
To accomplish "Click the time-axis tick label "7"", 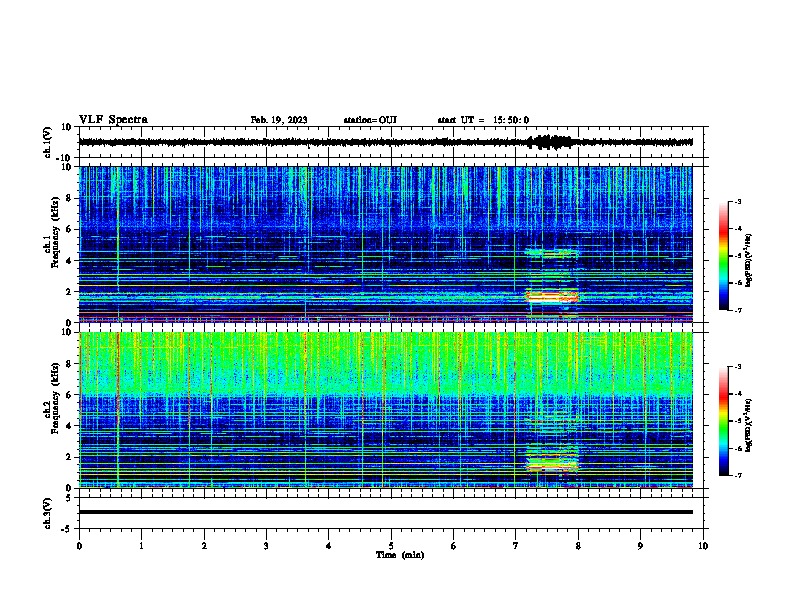I will tap(516, 546).
